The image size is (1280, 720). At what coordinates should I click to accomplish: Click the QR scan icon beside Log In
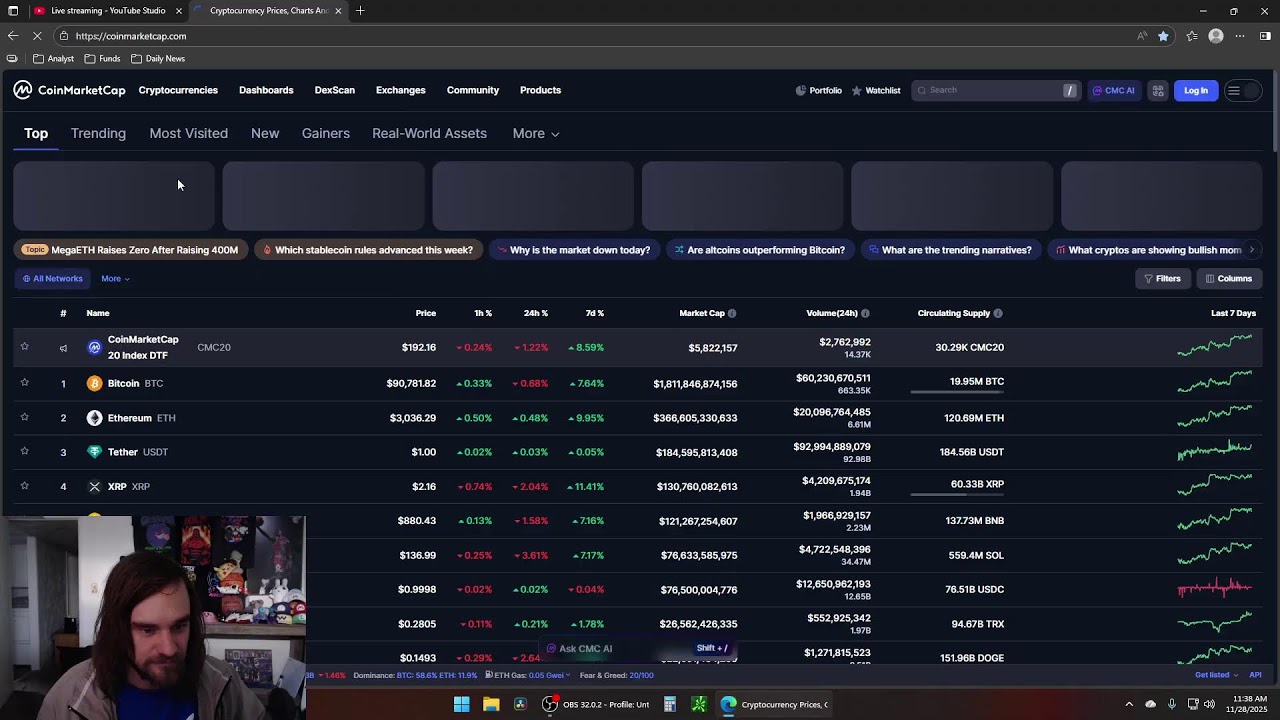[1158, 90]
